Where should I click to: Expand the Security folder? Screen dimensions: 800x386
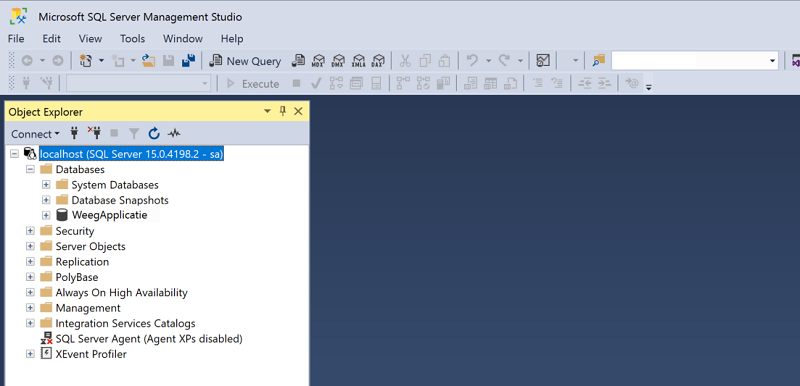click(x=30, y=231)
